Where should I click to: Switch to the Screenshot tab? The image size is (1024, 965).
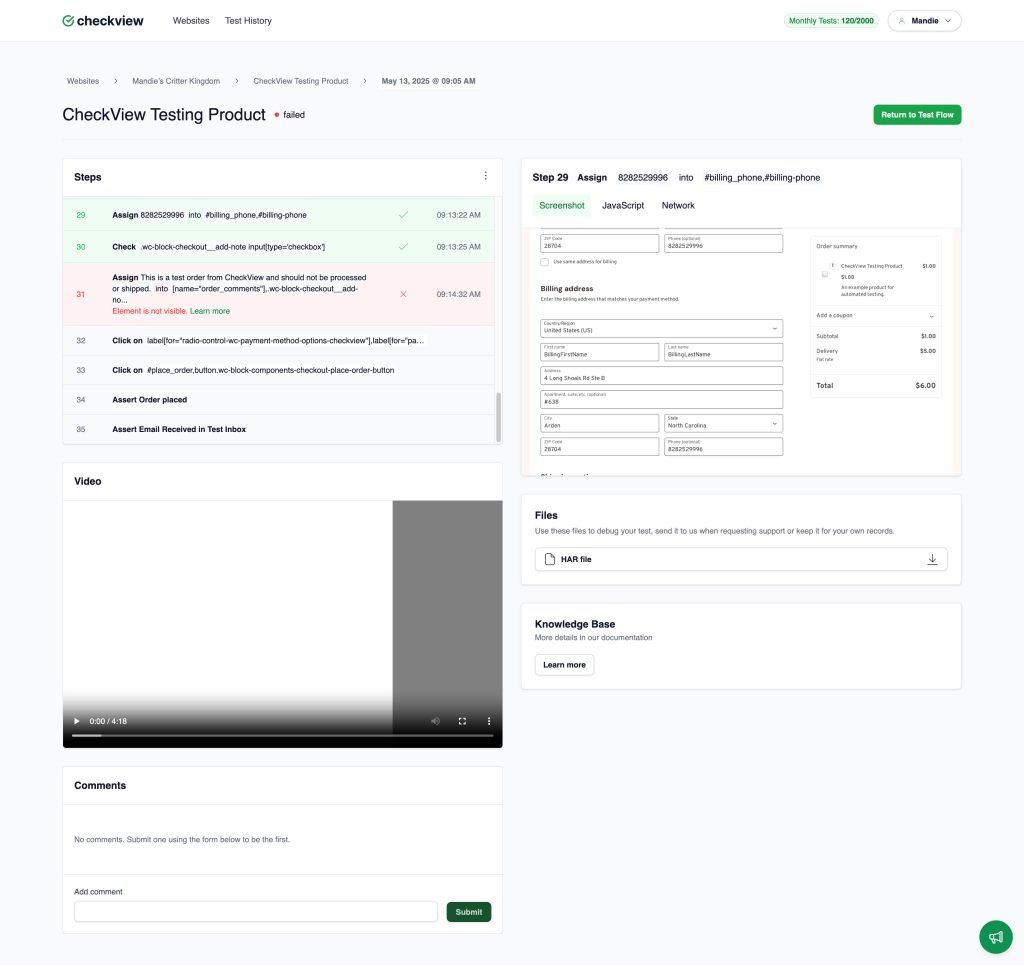tap(562, 205)
